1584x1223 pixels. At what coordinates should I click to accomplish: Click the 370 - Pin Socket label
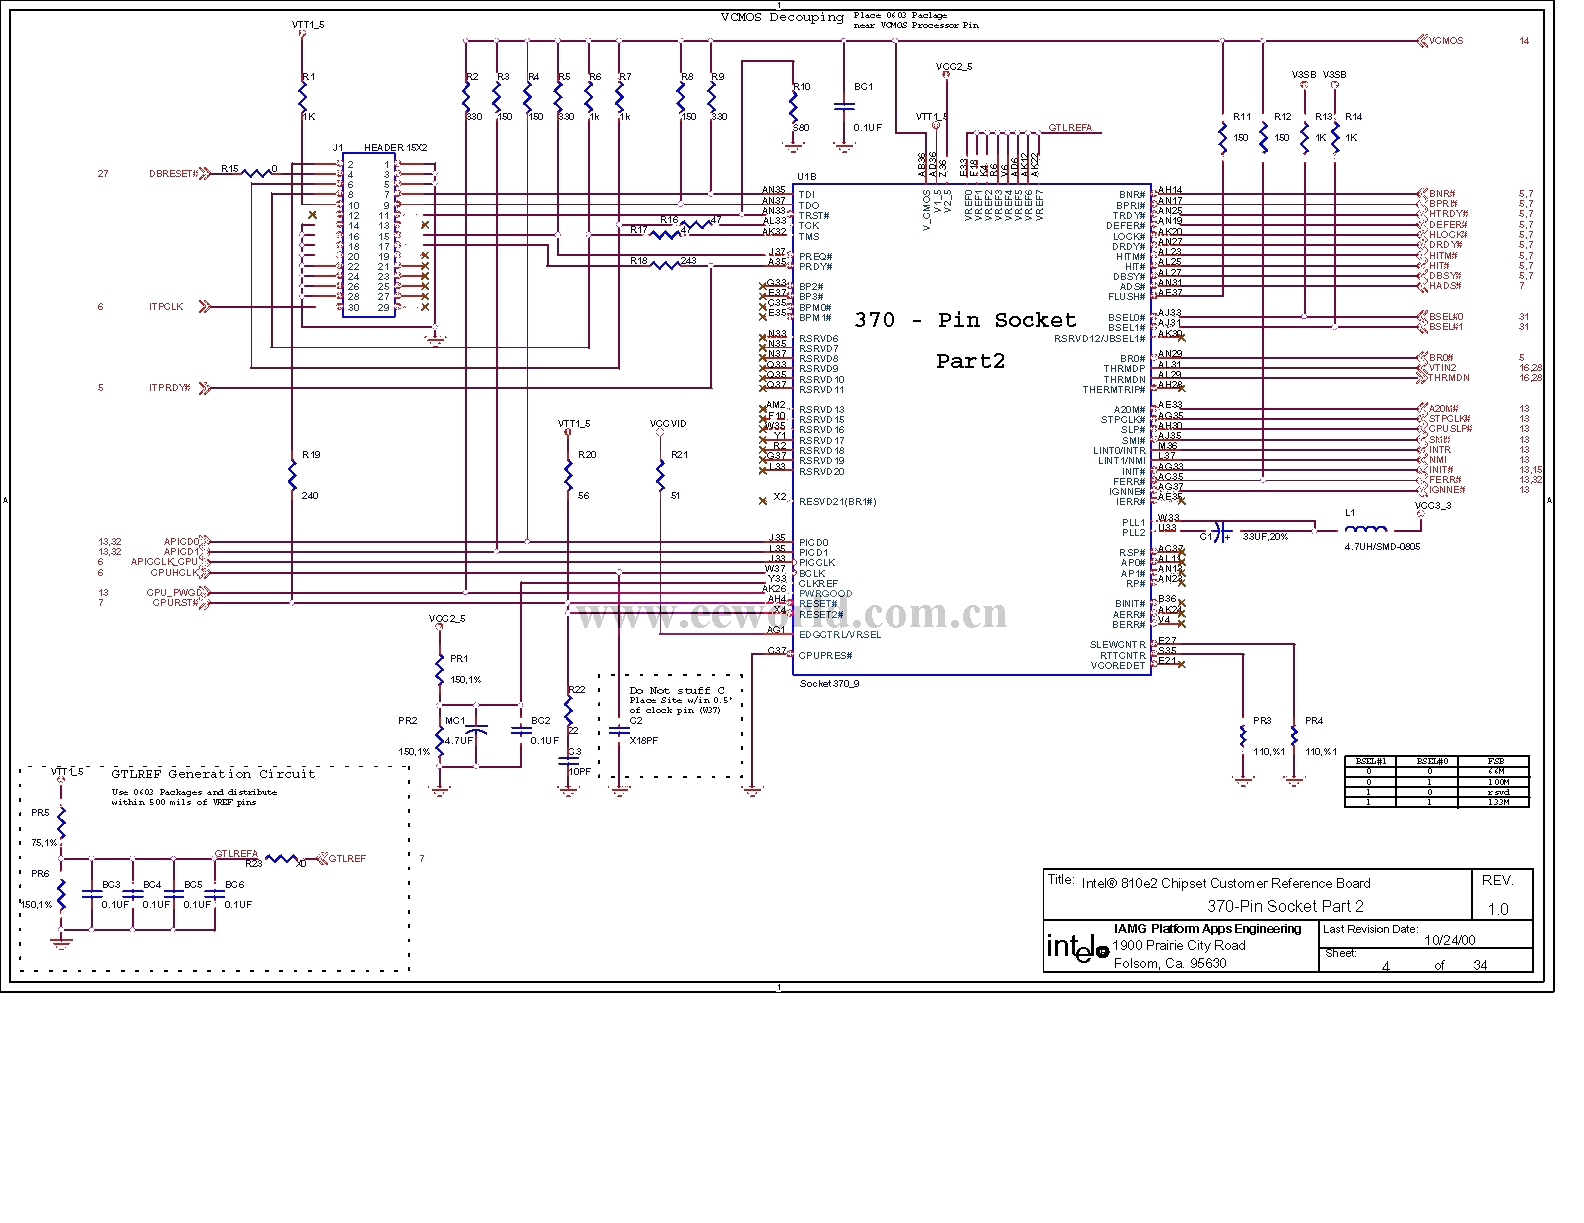click(x=964, y=321)
